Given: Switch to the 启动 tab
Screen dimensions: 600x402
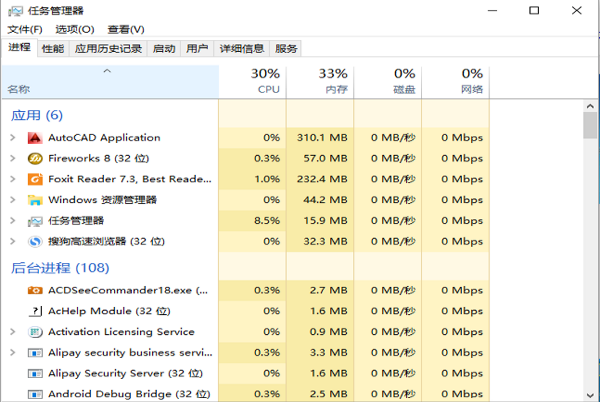Looking at the screenshot, I should coord(164,48).
